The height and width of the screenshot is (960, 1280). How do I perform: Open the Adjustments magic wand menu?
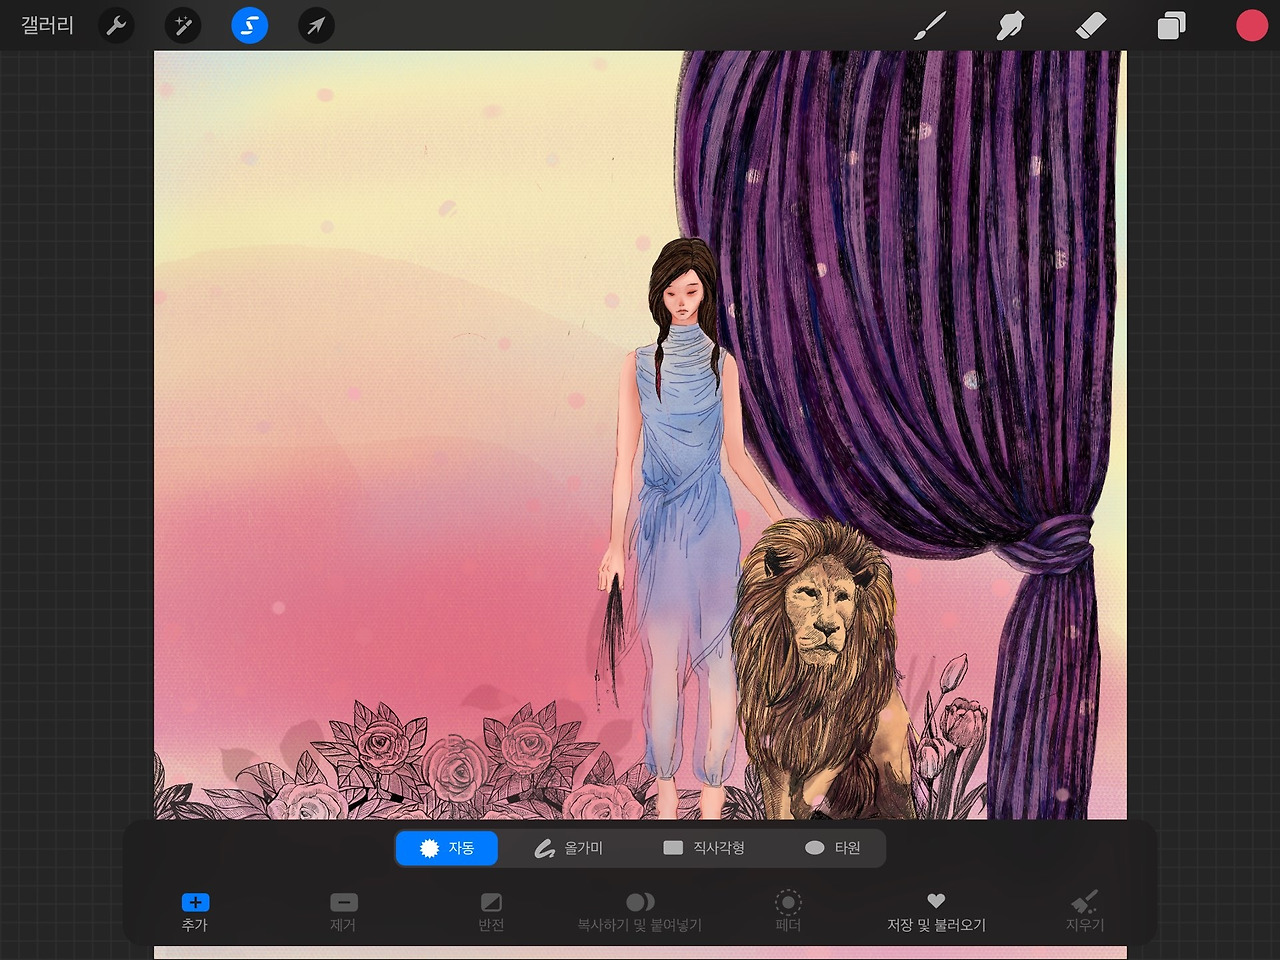pos(183,26)
